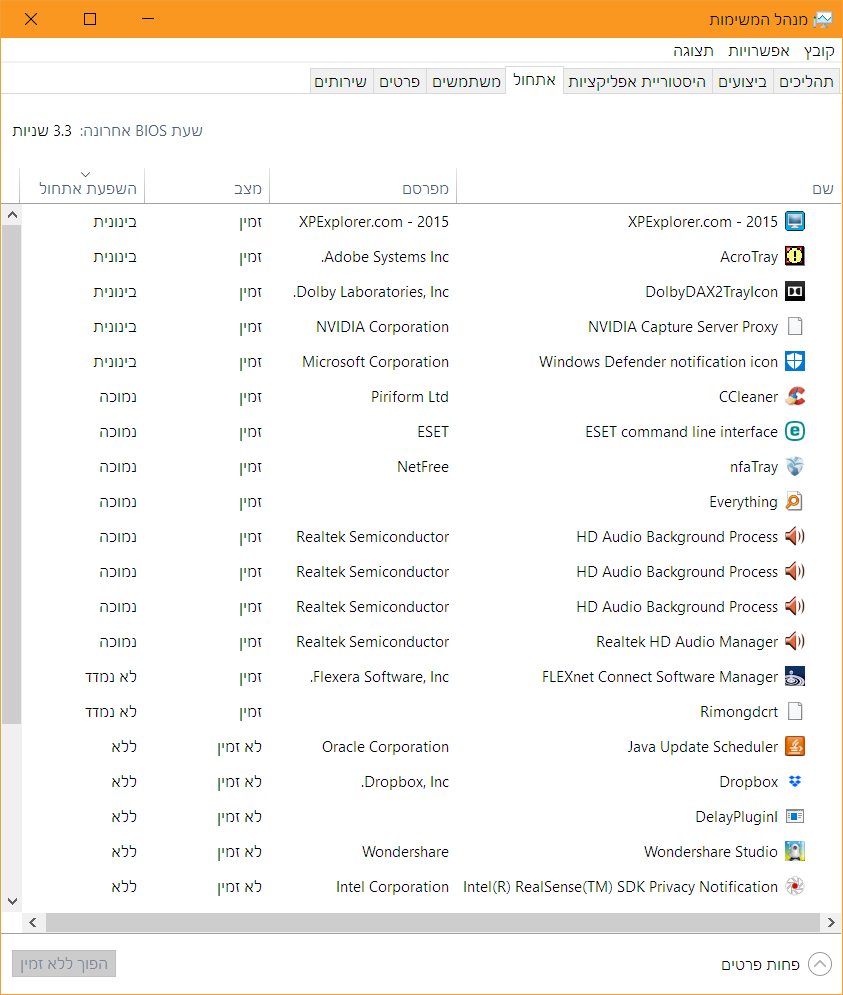Image resolution: width=843 pixels, height=995 pixels.
Task: Click the ESET publisher cell
Action: (433, 432)
